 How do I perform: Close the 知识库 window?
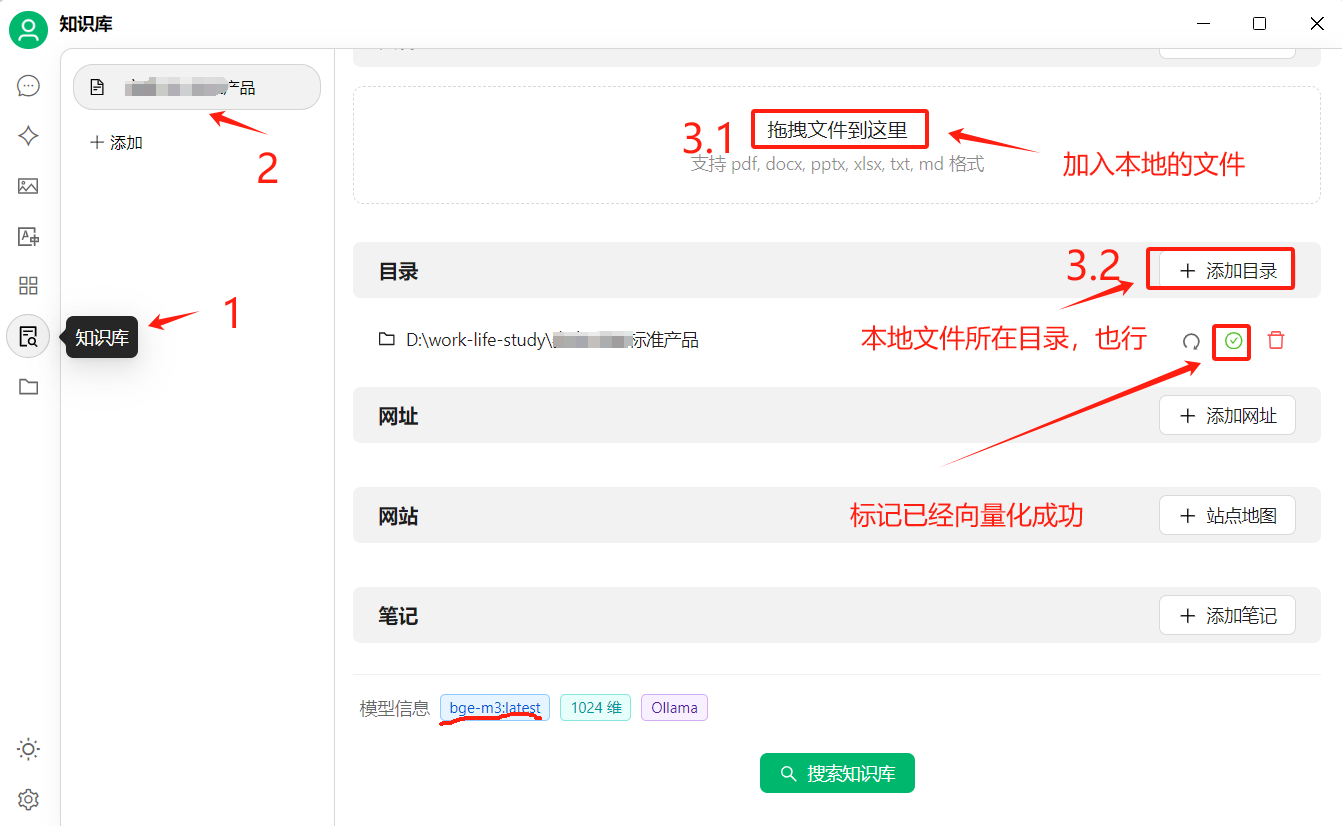[1317, 24]
